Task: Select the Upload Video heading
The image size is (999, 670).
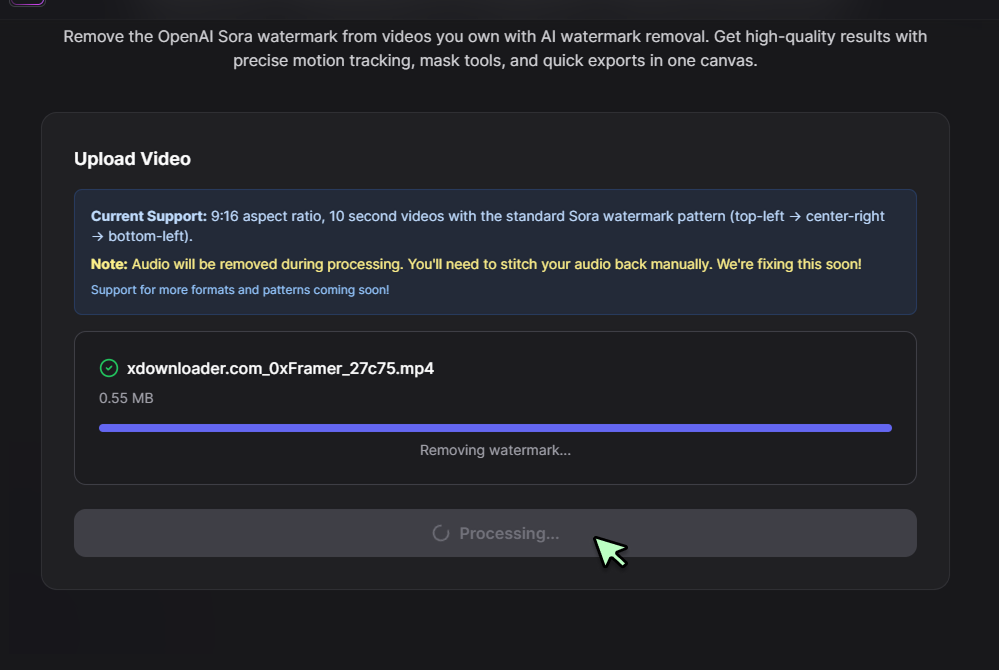Action: 132,158
